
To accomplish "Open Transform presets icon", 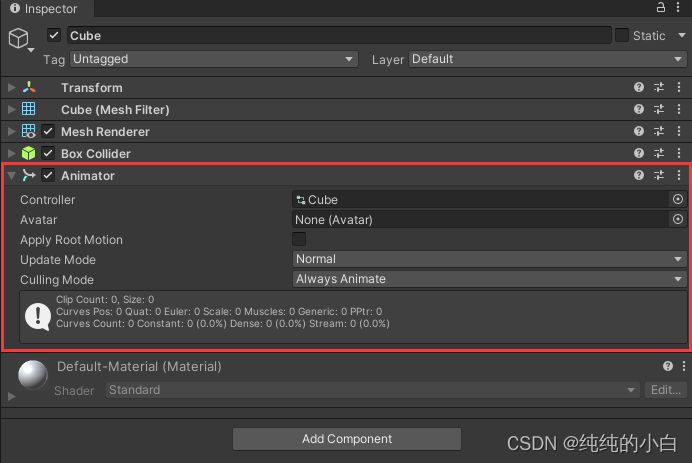I will (659, 87).
